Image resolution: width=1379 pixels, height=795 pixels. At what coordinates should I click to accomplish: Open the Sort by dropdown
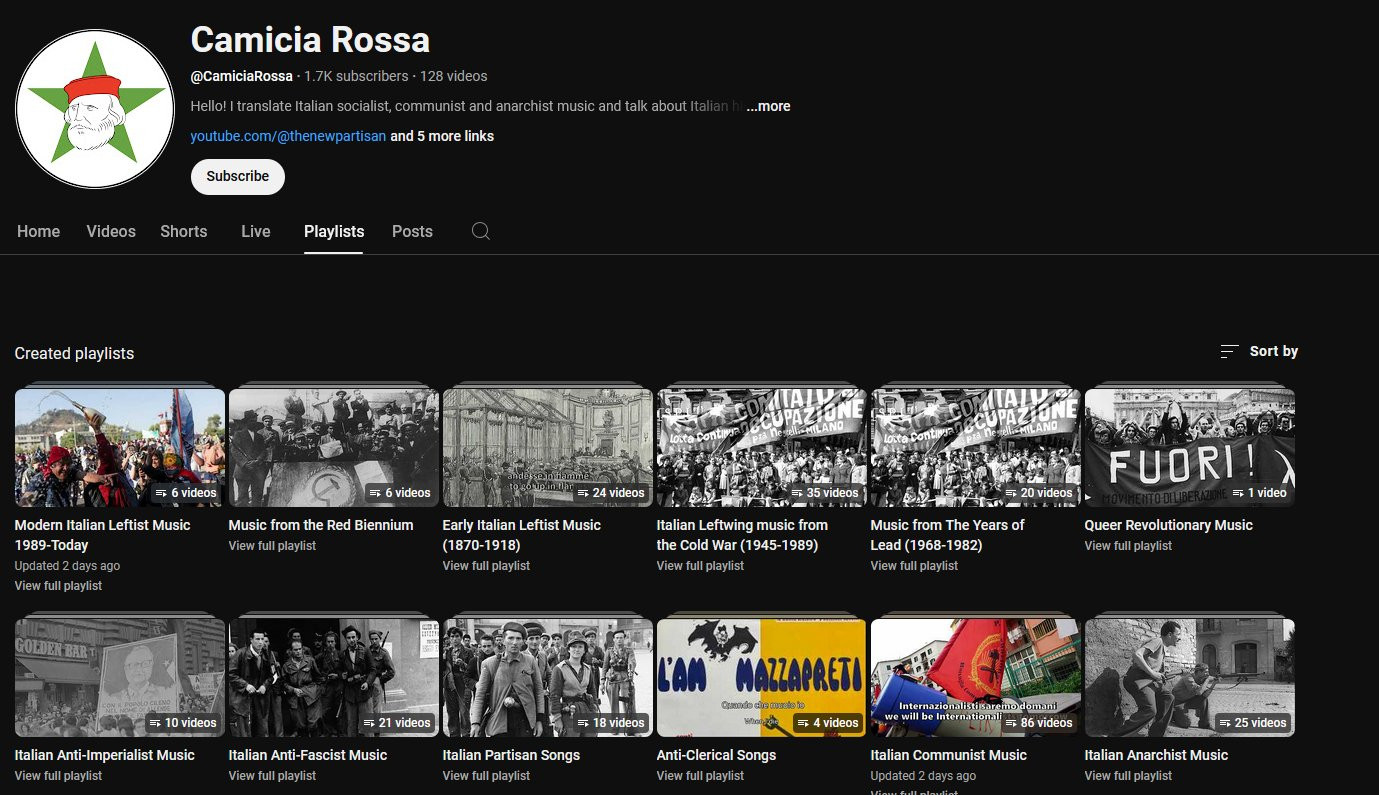1259,351
